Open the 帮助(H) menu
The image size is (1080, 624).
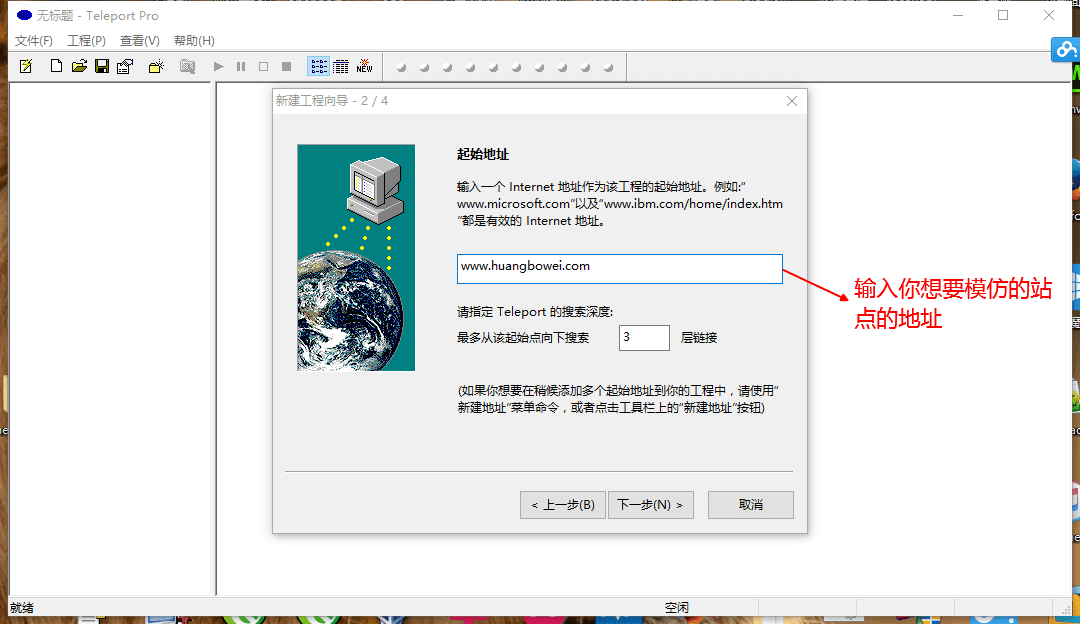[194, 41]
